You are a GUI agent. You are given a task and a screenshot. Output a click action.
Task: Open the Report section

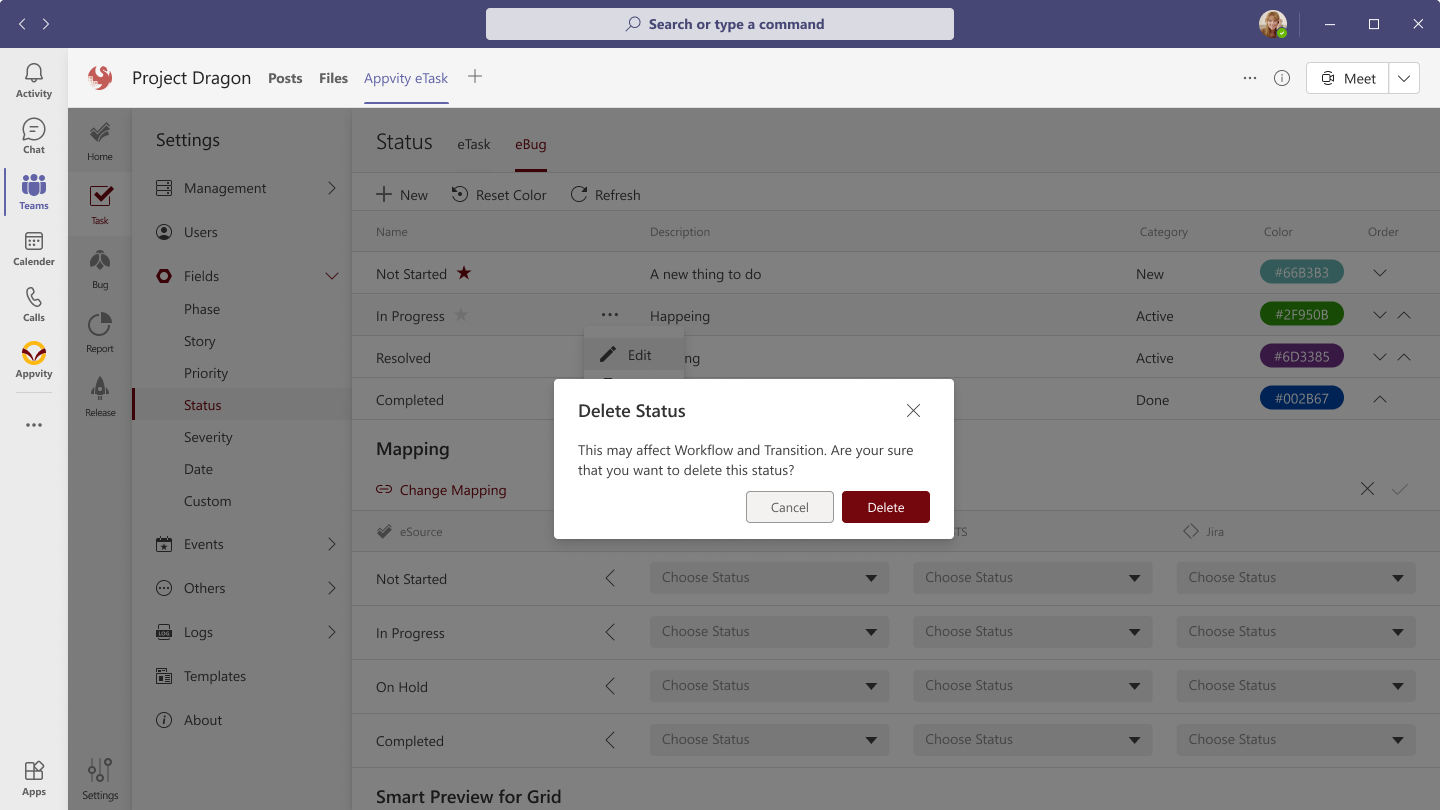point(99,331)
